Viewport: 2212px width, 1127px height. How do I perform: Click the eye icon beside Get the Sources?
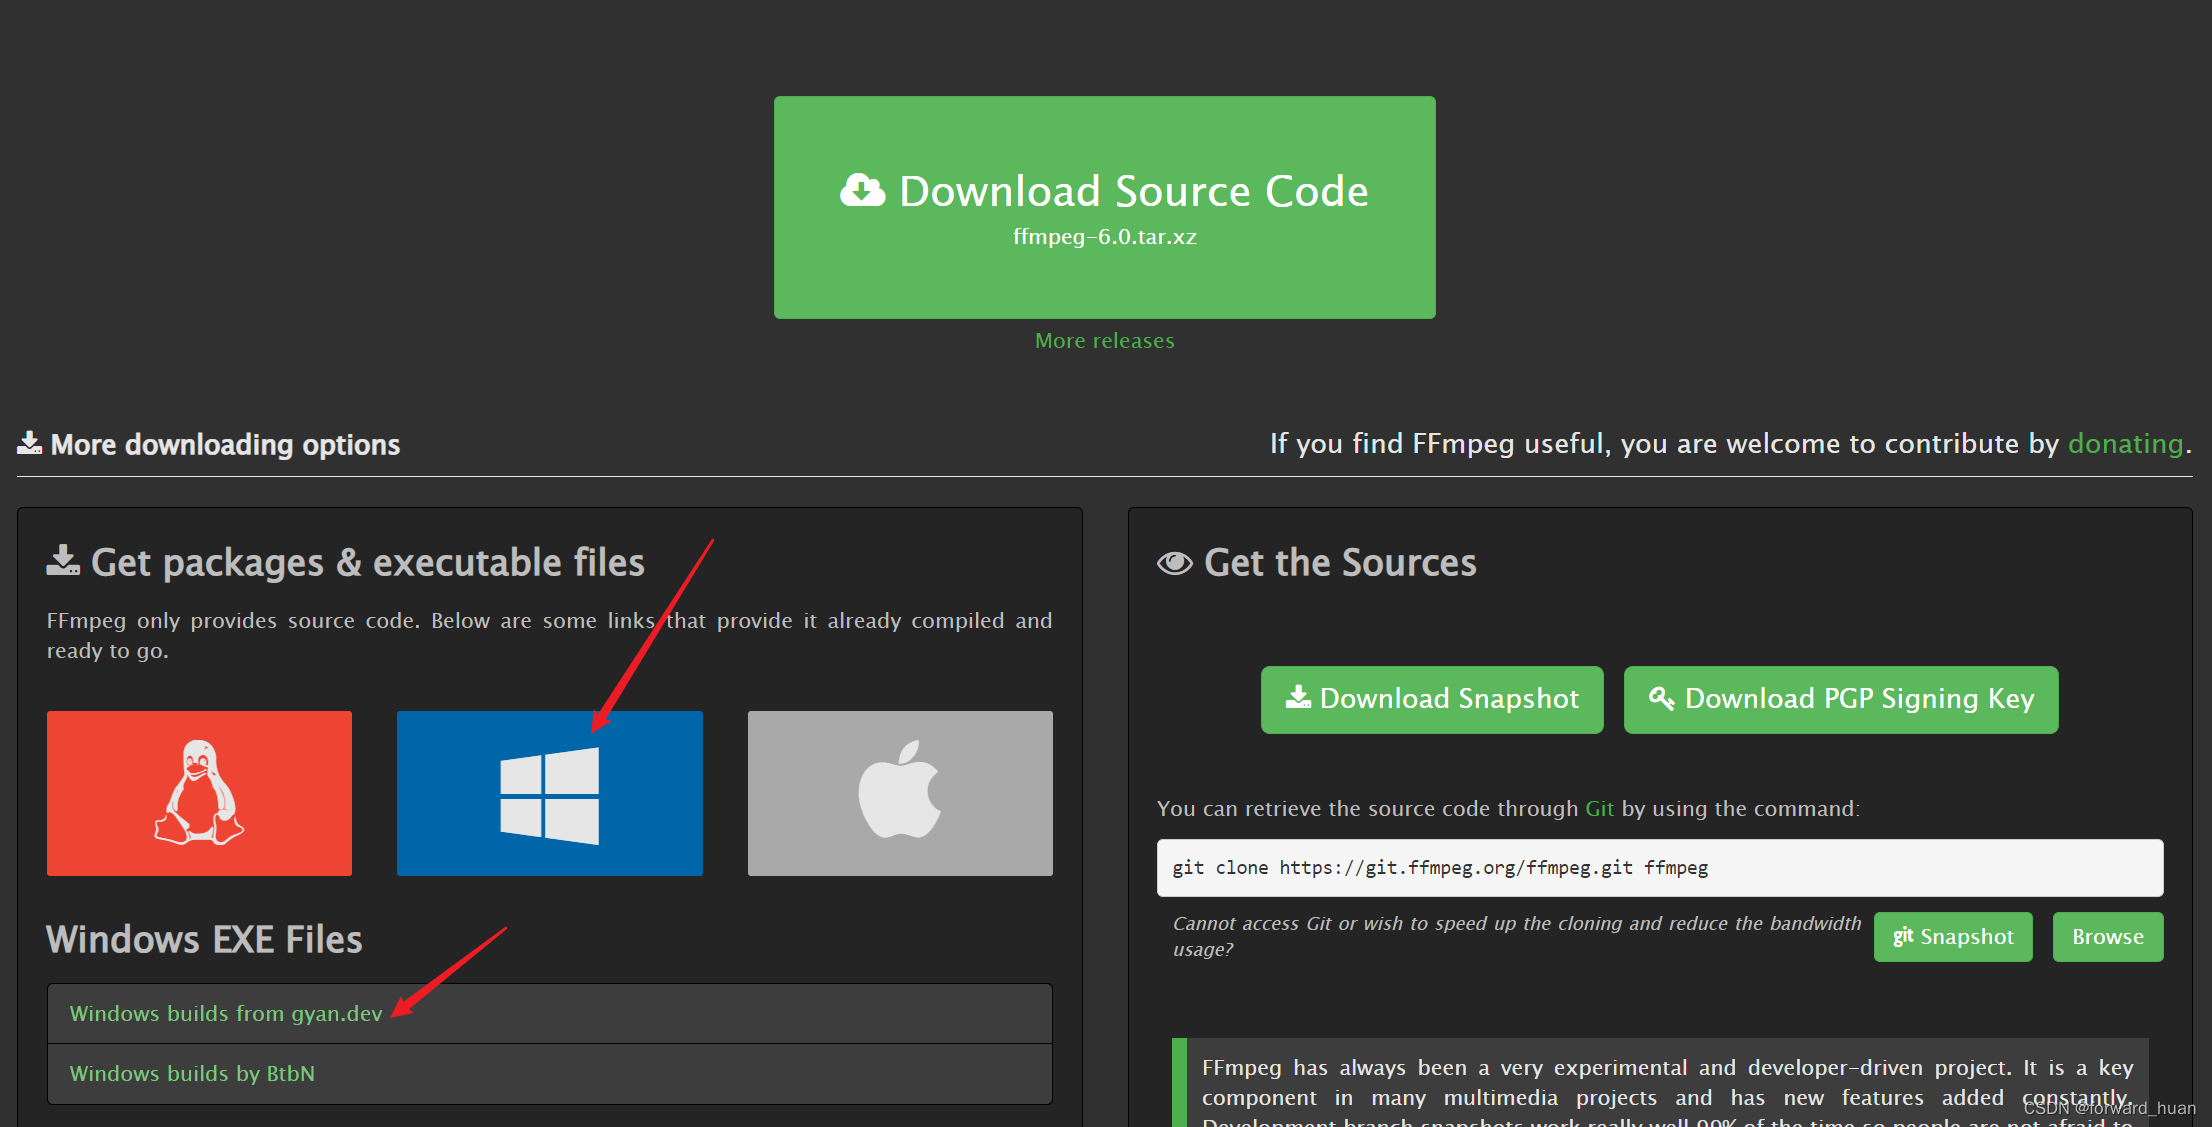click(x=1175, y=563)
